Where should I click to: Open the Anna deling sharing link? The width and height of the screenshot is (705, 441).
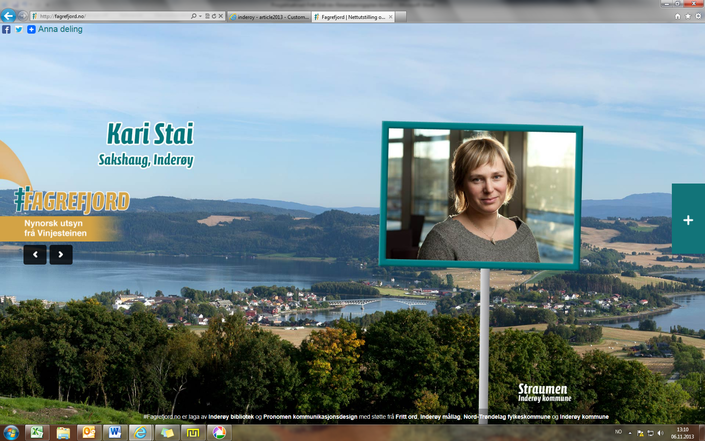(x=60, y=29)
